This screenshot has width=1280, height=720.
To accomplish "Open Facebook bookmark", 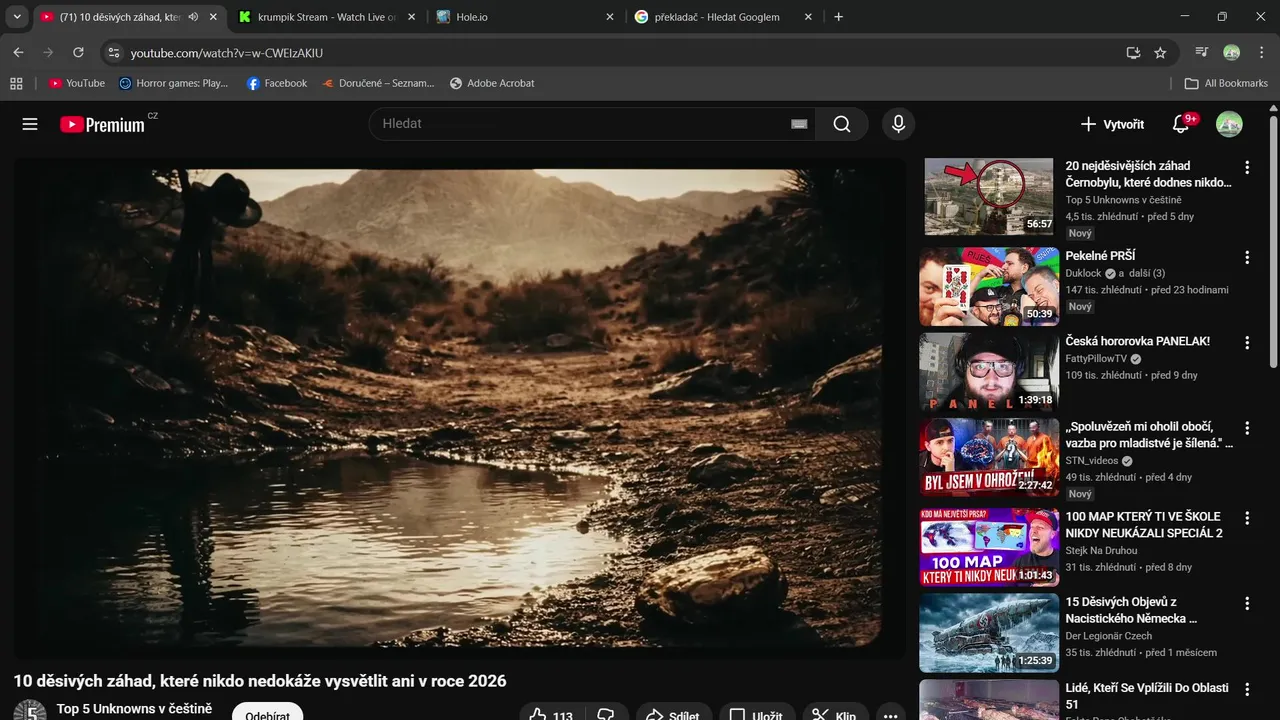I will pyautogui.click(x=277, y=83).
